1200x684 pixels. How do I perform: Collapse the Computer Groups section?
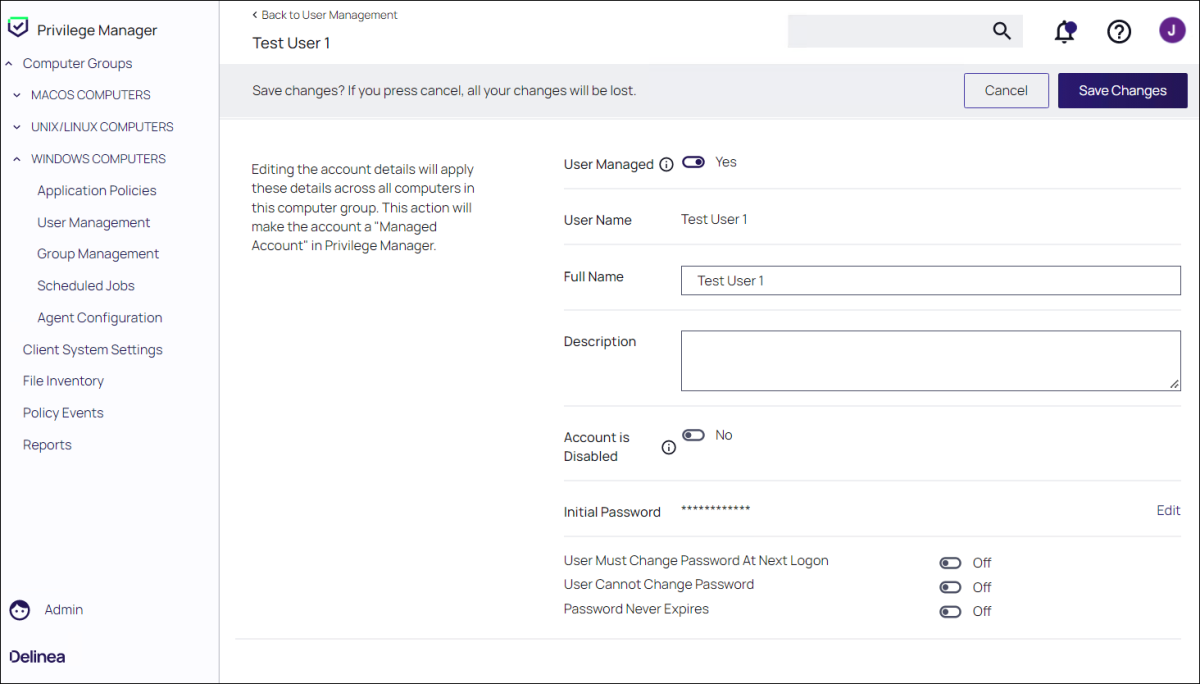[9, 64]
